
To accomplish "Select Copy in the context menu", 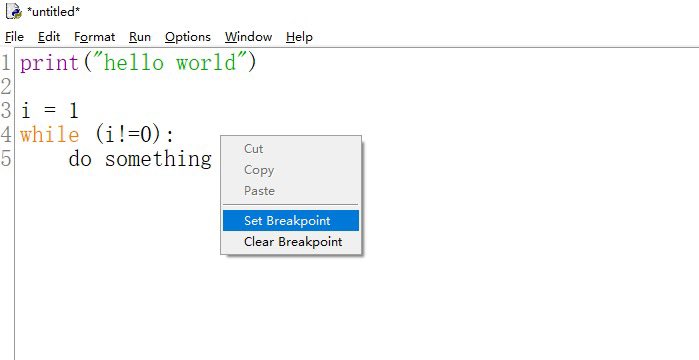I will 291,170.
